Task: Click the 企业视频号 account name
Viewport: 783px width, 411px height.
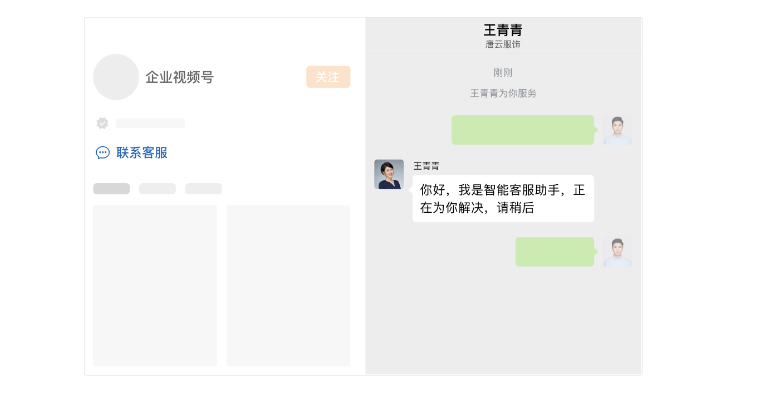Action: [180, 77]
